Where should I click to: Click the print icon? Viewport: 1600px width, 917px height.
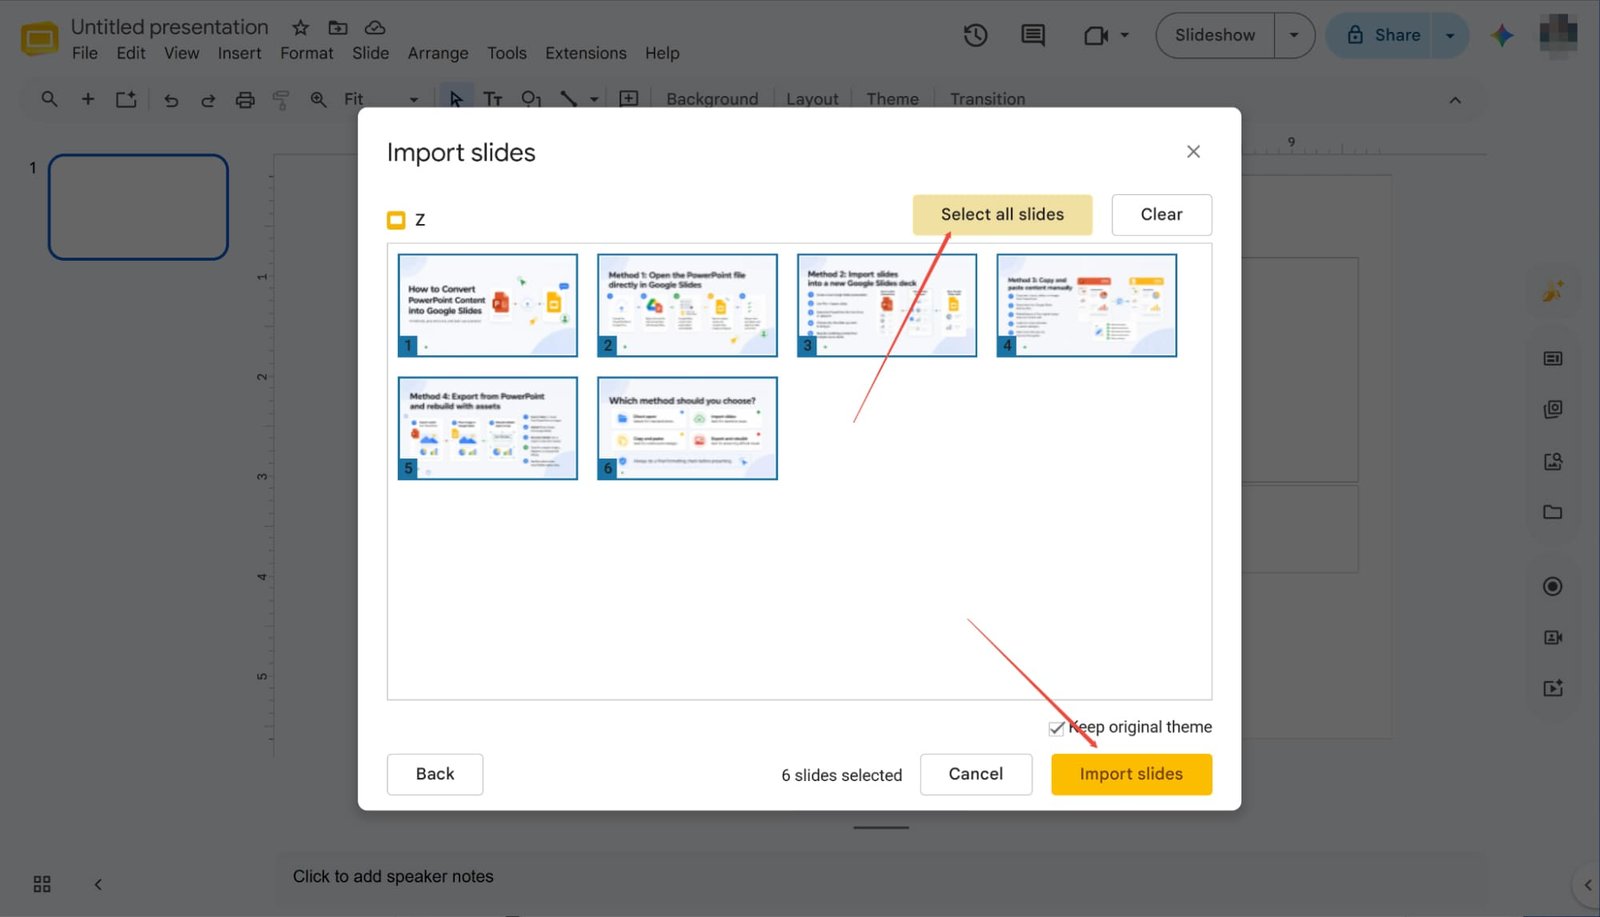[245, 99]
